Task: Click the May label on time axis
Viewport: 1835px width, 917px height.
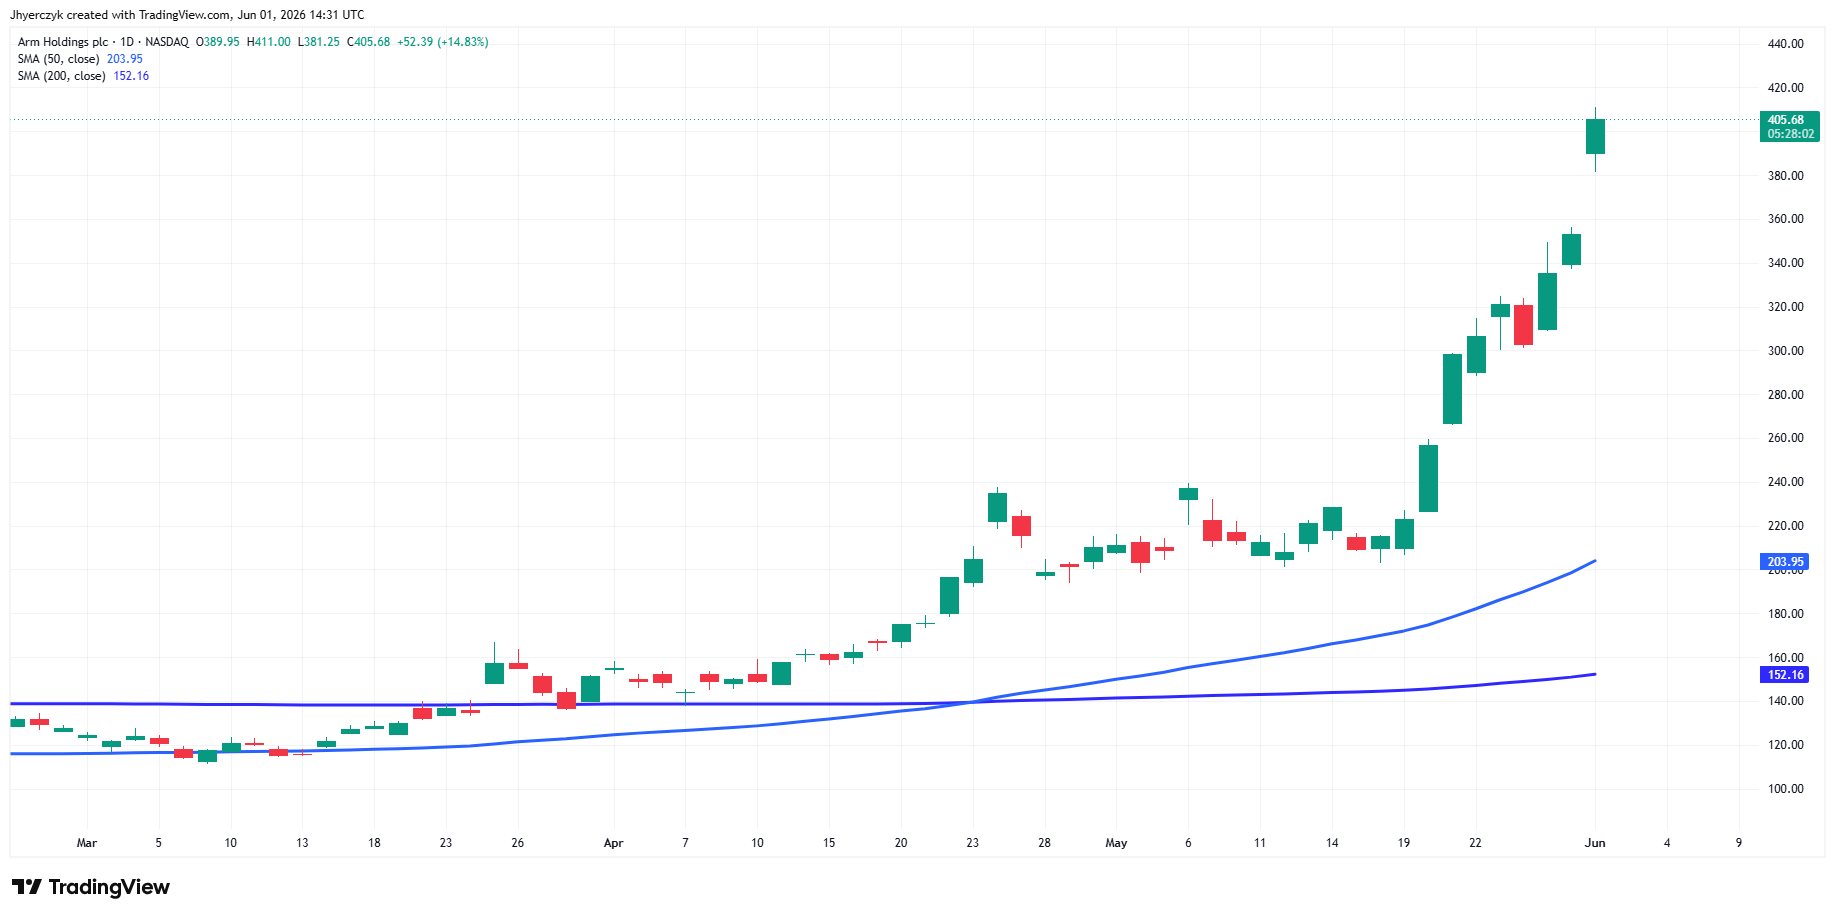Action: coord(1116,843)
